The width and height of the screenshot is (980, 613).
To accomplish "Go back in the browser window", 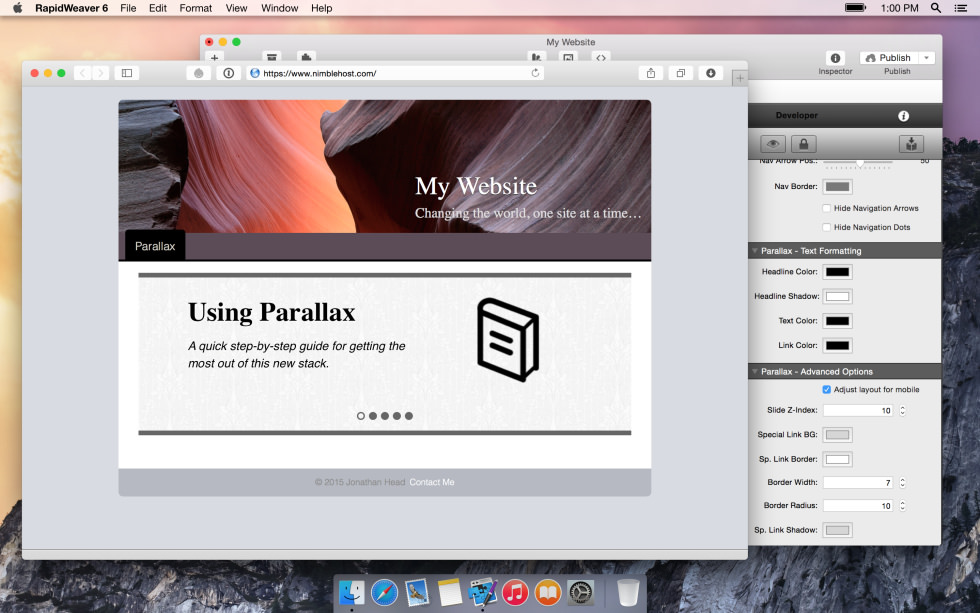I will [82, 73].
